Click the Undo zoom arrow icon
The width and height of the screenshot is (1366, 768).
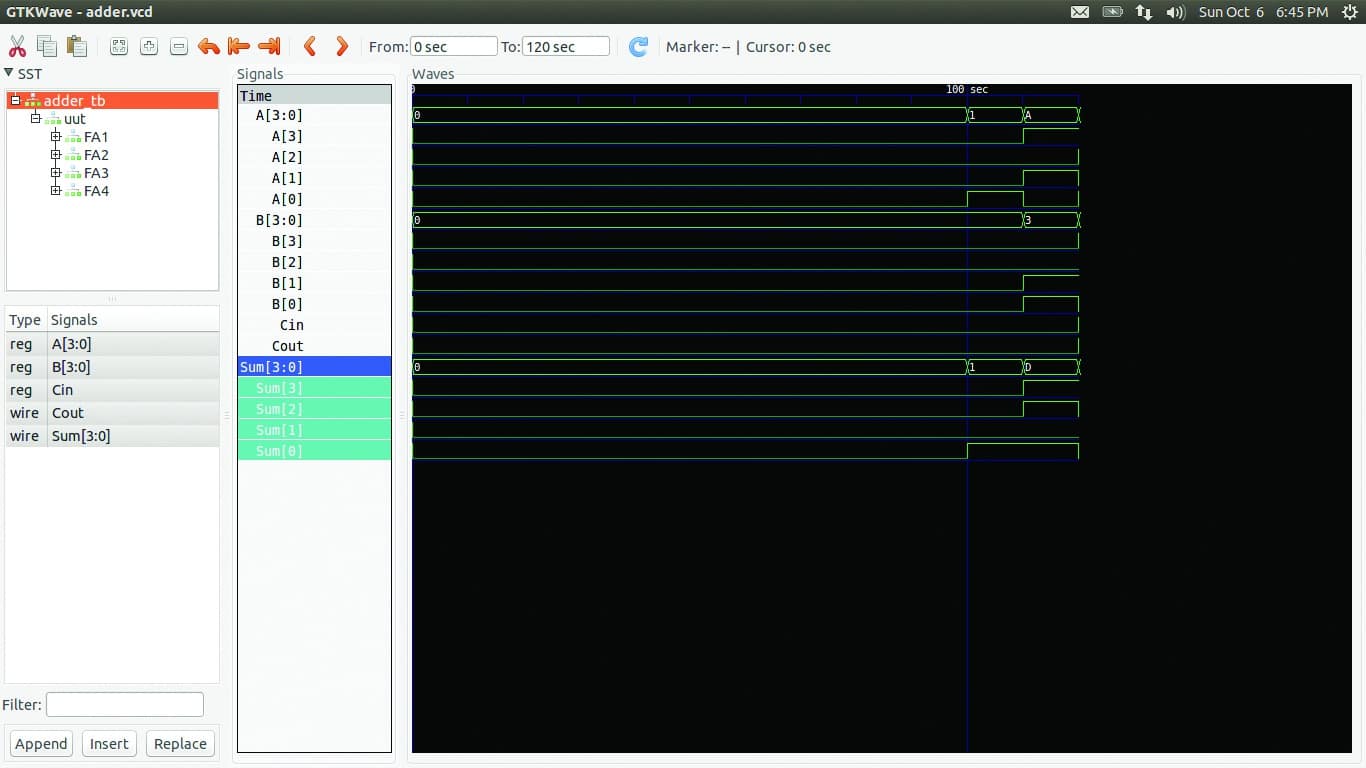[x=208, y=46]
